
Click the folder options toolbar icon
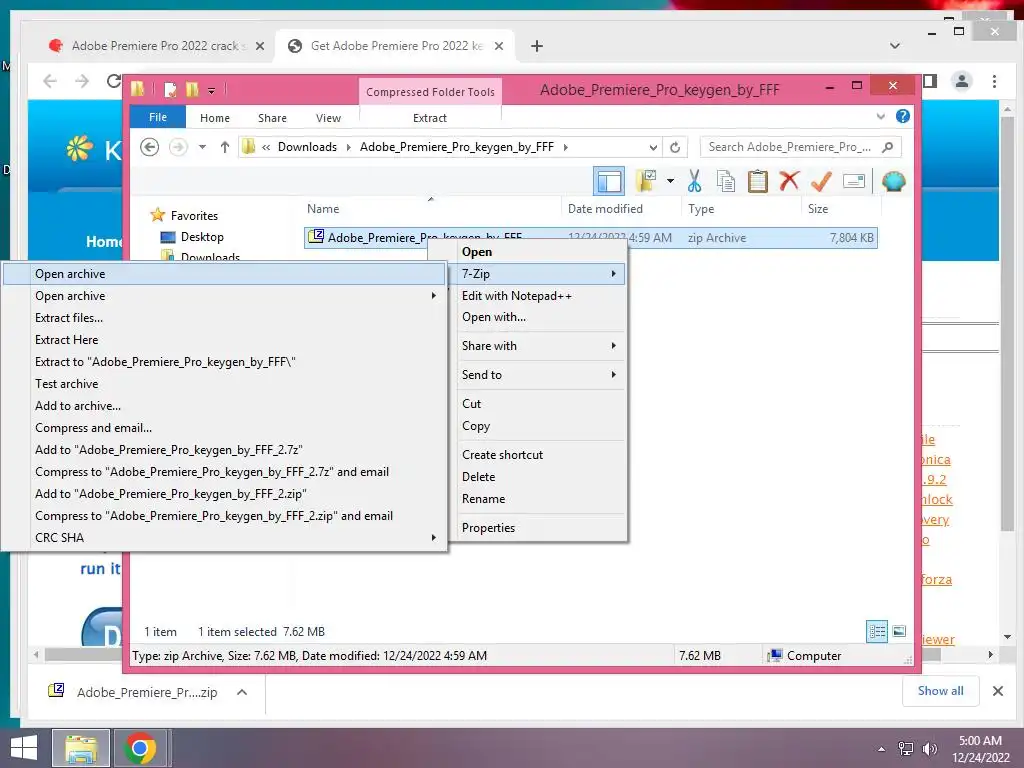646,181
